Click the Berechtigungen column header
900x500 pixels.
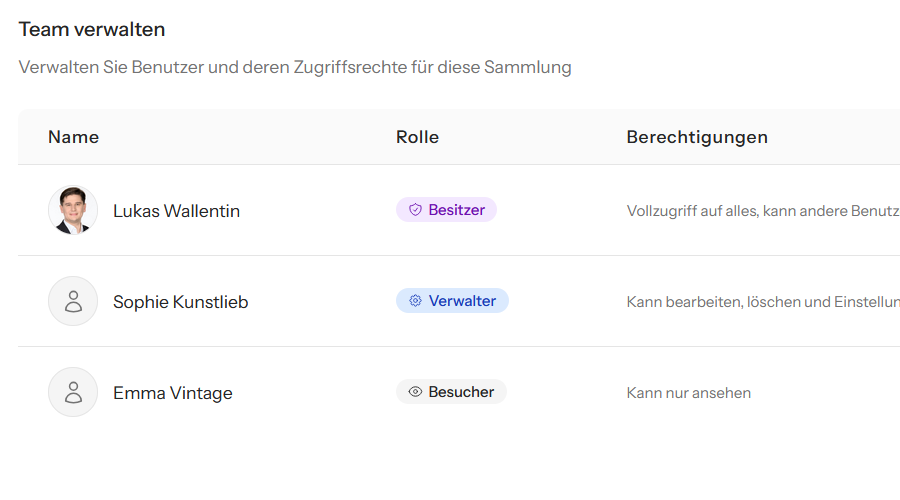[x=697, y=137]
